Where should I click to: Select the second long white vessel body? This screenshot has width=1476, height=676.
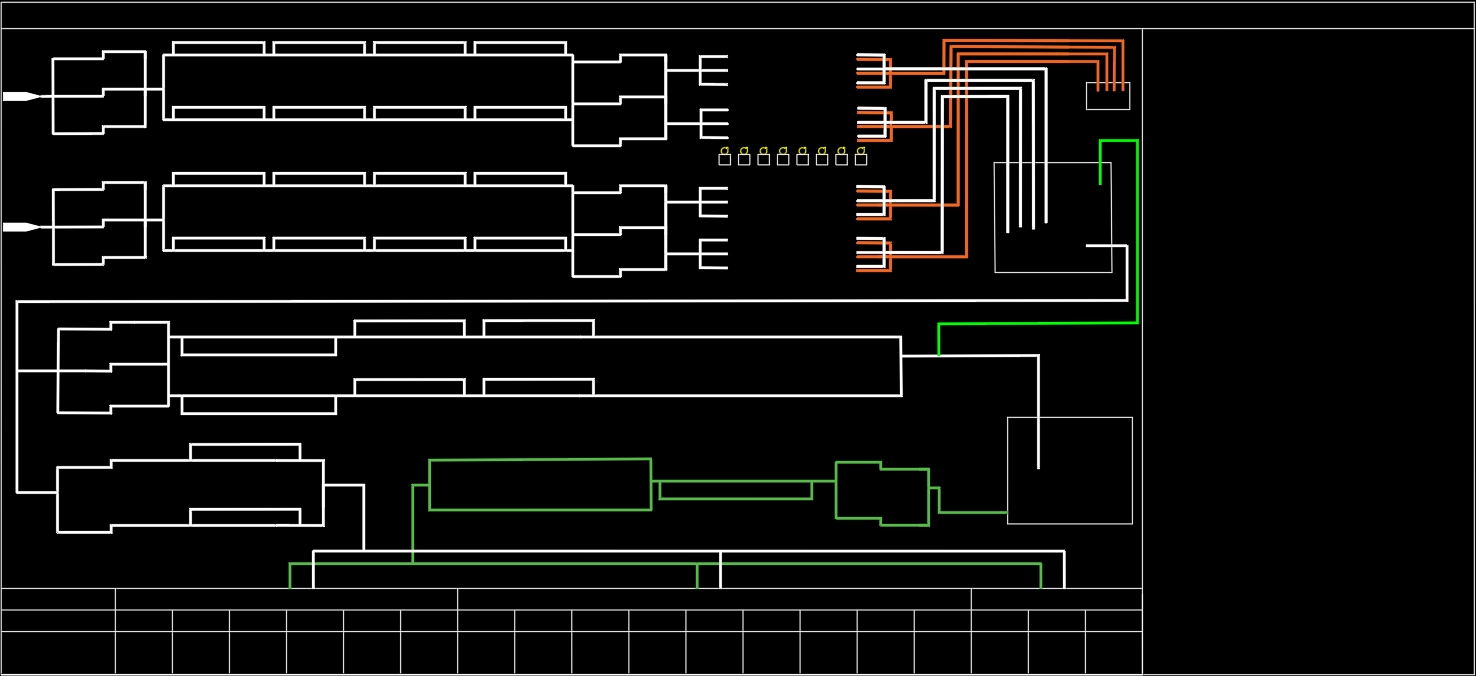[x=368, y=218]
